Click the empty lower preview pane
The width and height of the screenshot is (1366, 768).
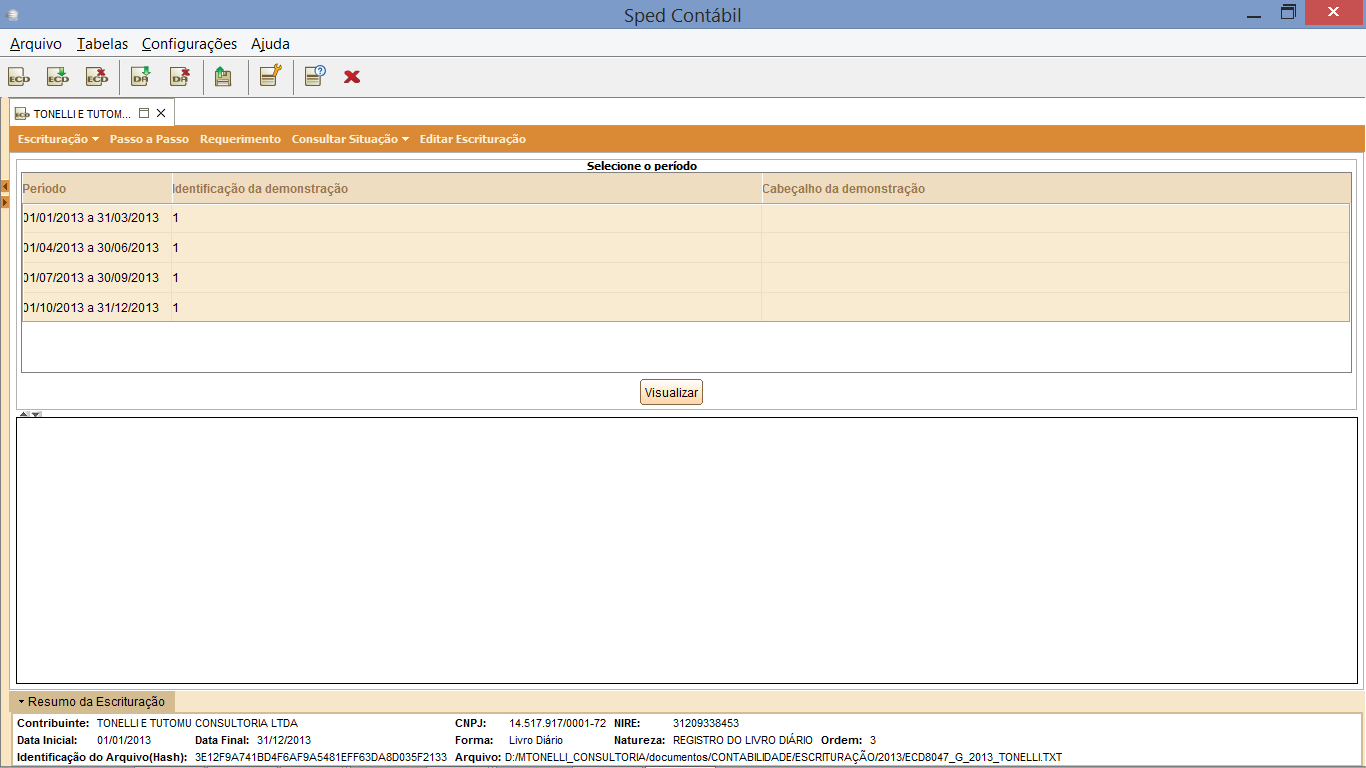686,551
